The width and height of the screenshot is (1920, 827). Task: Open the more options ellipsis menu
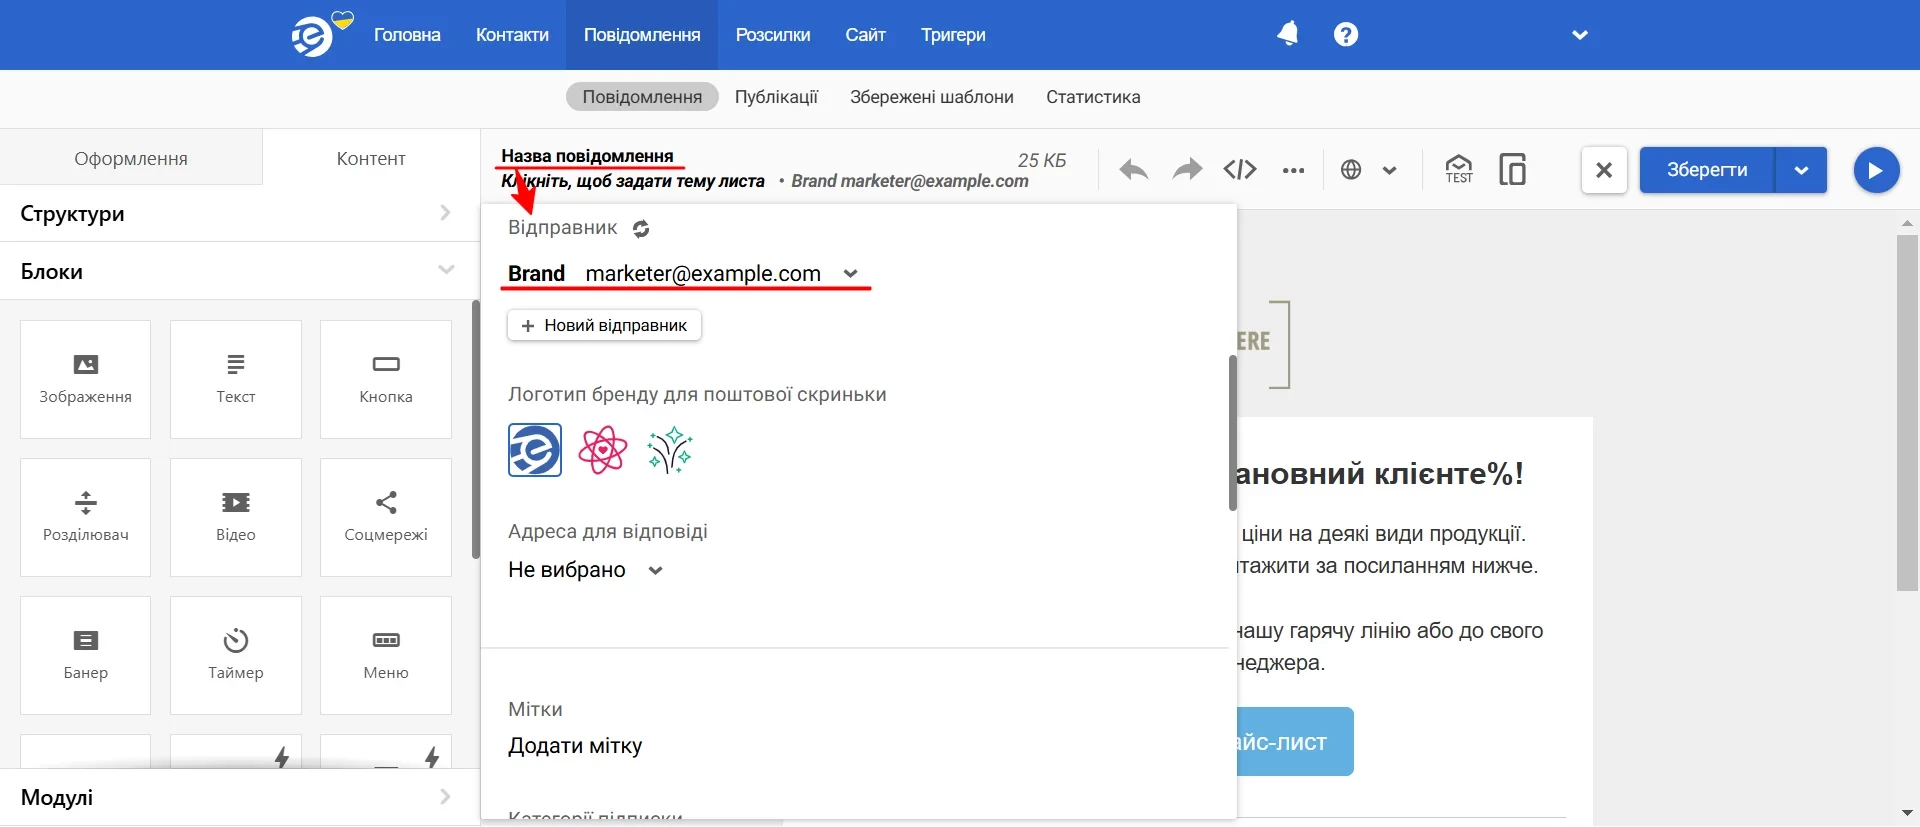coord(1293,170)
